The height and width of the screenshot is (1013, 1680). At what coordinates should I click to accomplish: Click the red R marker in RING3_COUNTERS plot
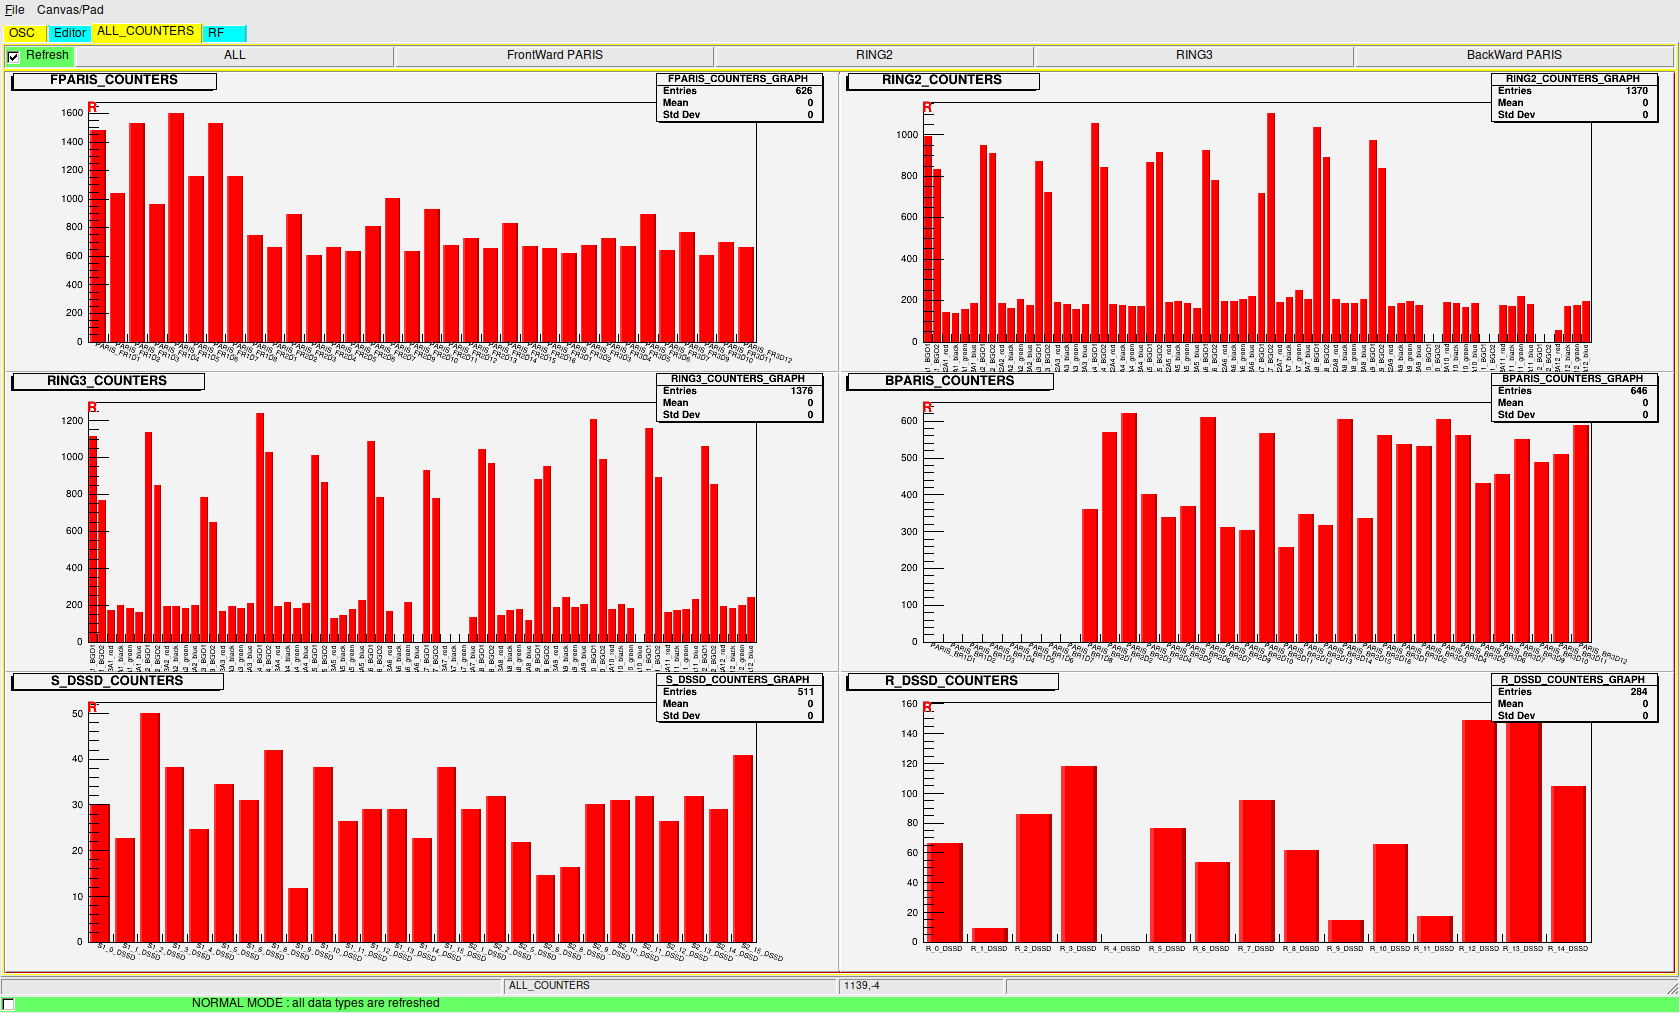tap(92, 407)
